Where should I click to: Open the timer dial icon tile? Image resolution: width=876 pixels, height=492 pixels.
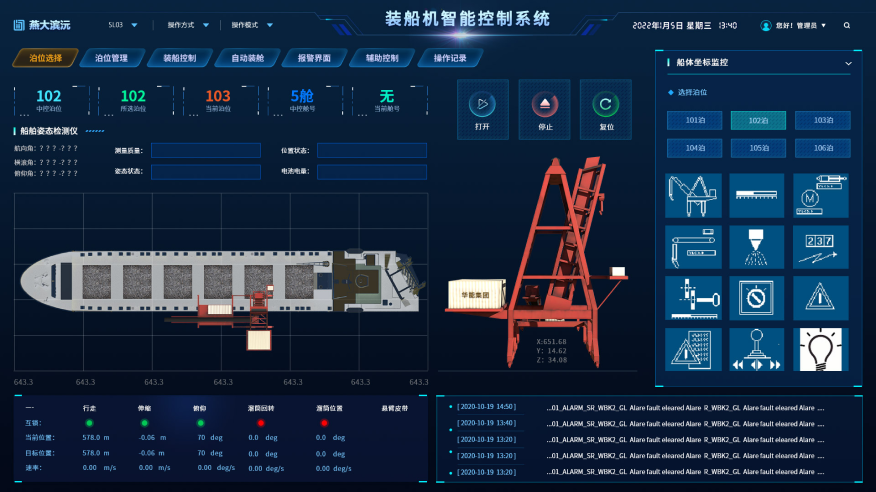756,298
